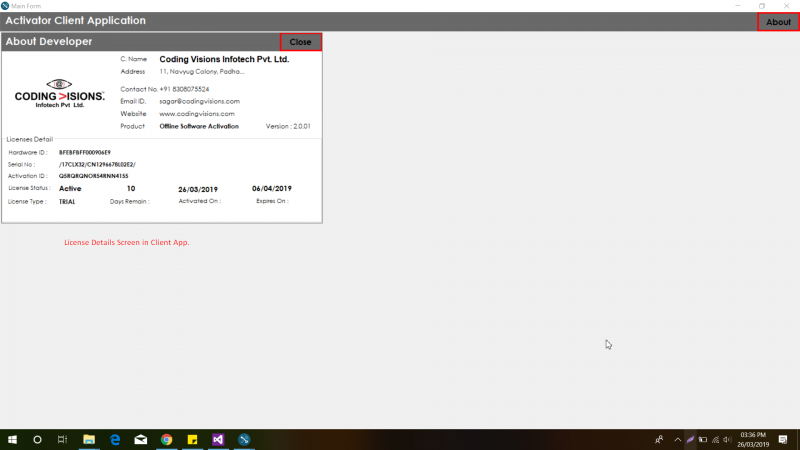Click the Version : 2.0.01 label
This screenshot has height=450, width=800.
(288, 126)
